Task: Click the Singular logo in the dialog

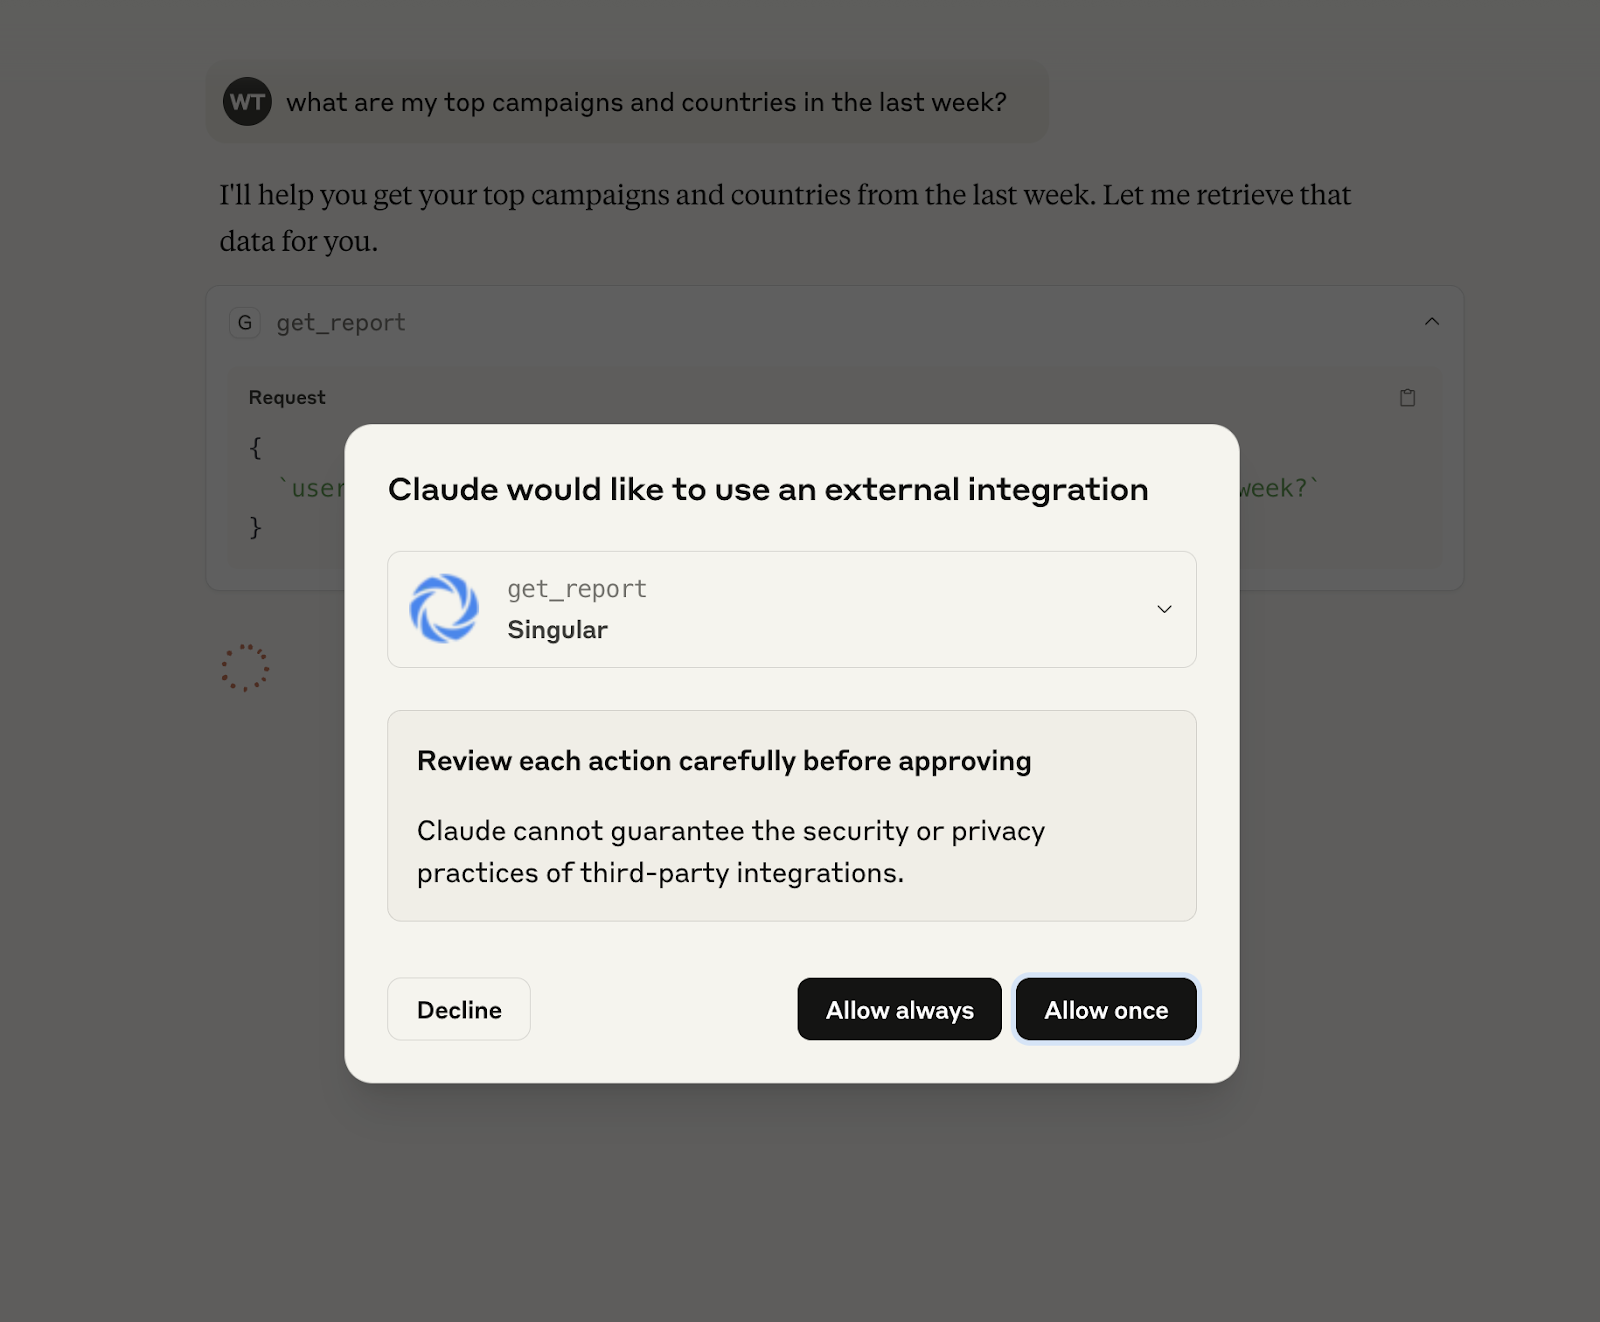Action: pos(444,609)
